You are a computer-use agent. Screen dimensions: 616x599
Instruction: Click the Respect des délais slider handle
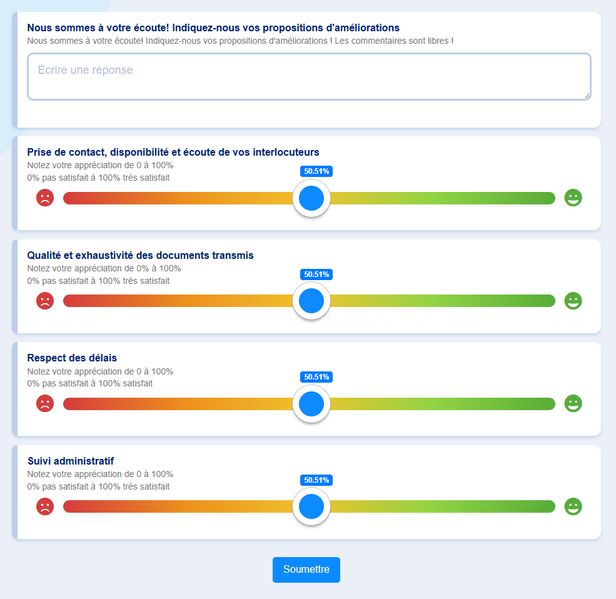point(311,404)
